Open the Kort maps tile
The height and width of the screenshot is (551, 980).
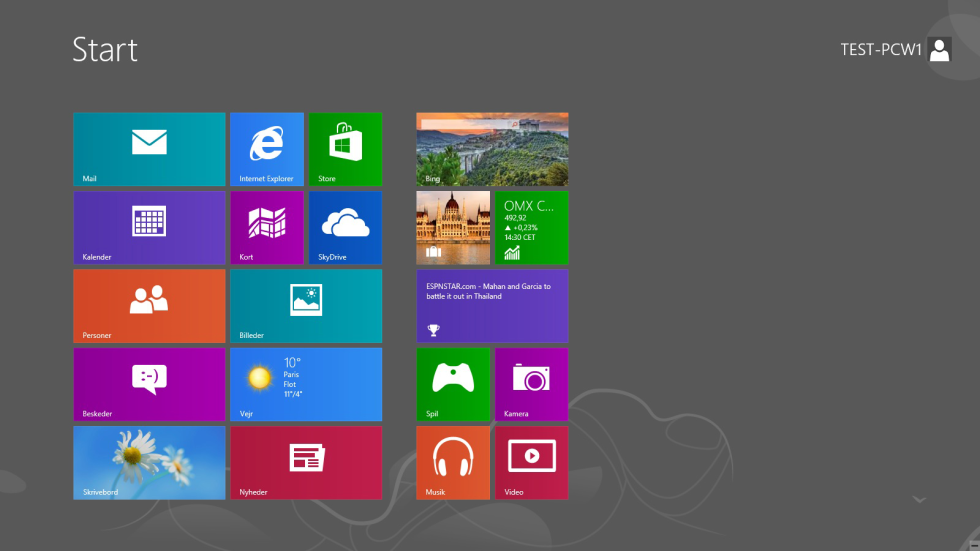coord(266,227)
